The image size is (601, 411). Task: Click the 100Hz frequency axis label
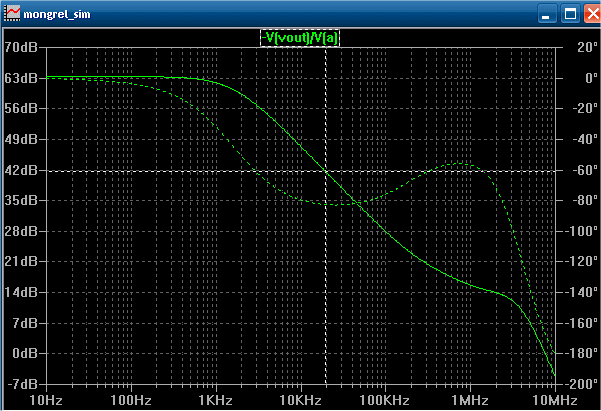[131, 401]
